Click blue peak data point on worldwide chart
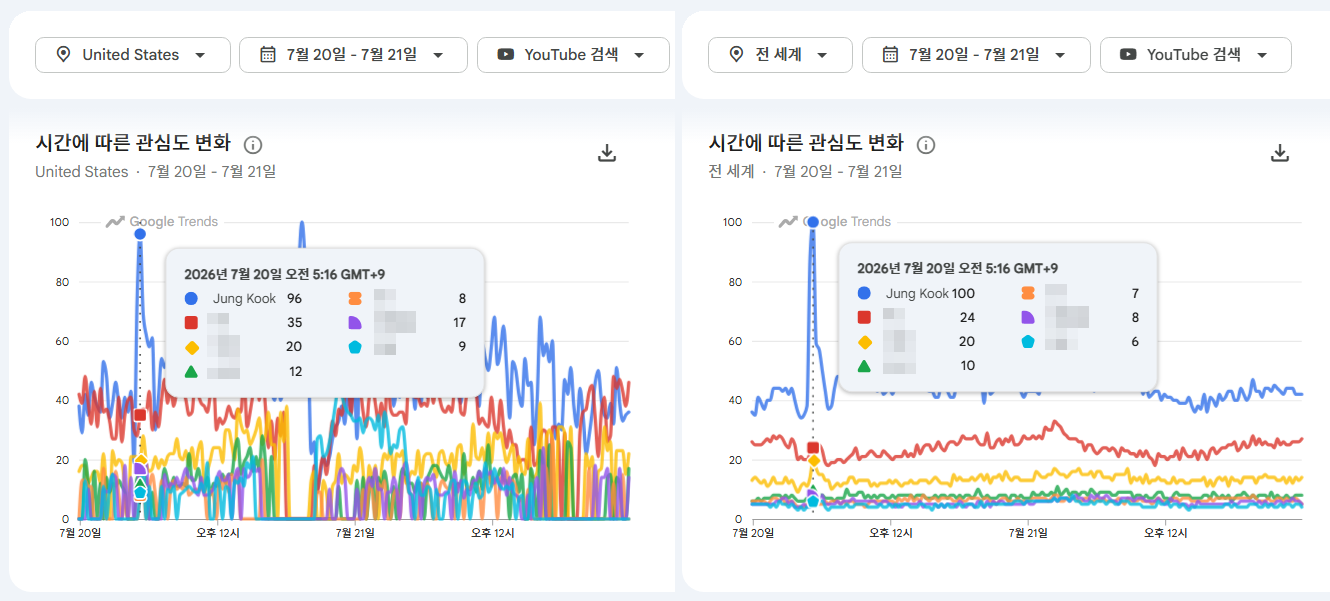Viewport: 1330px width, 601px height. (813, 222)
